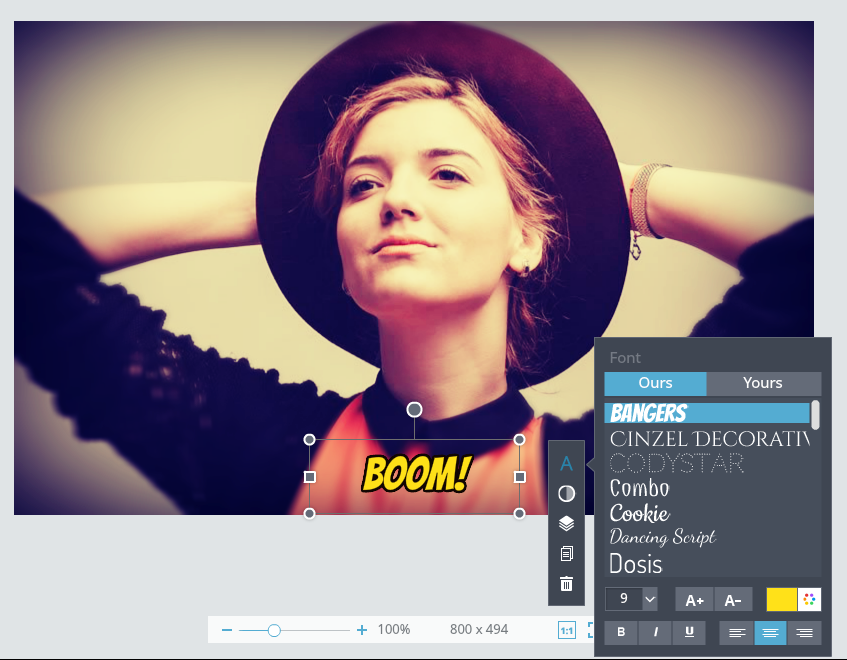Delete the text layer with the trash icon
The height and width of the screenshot is (660, 847).
(x=566, y=584)
